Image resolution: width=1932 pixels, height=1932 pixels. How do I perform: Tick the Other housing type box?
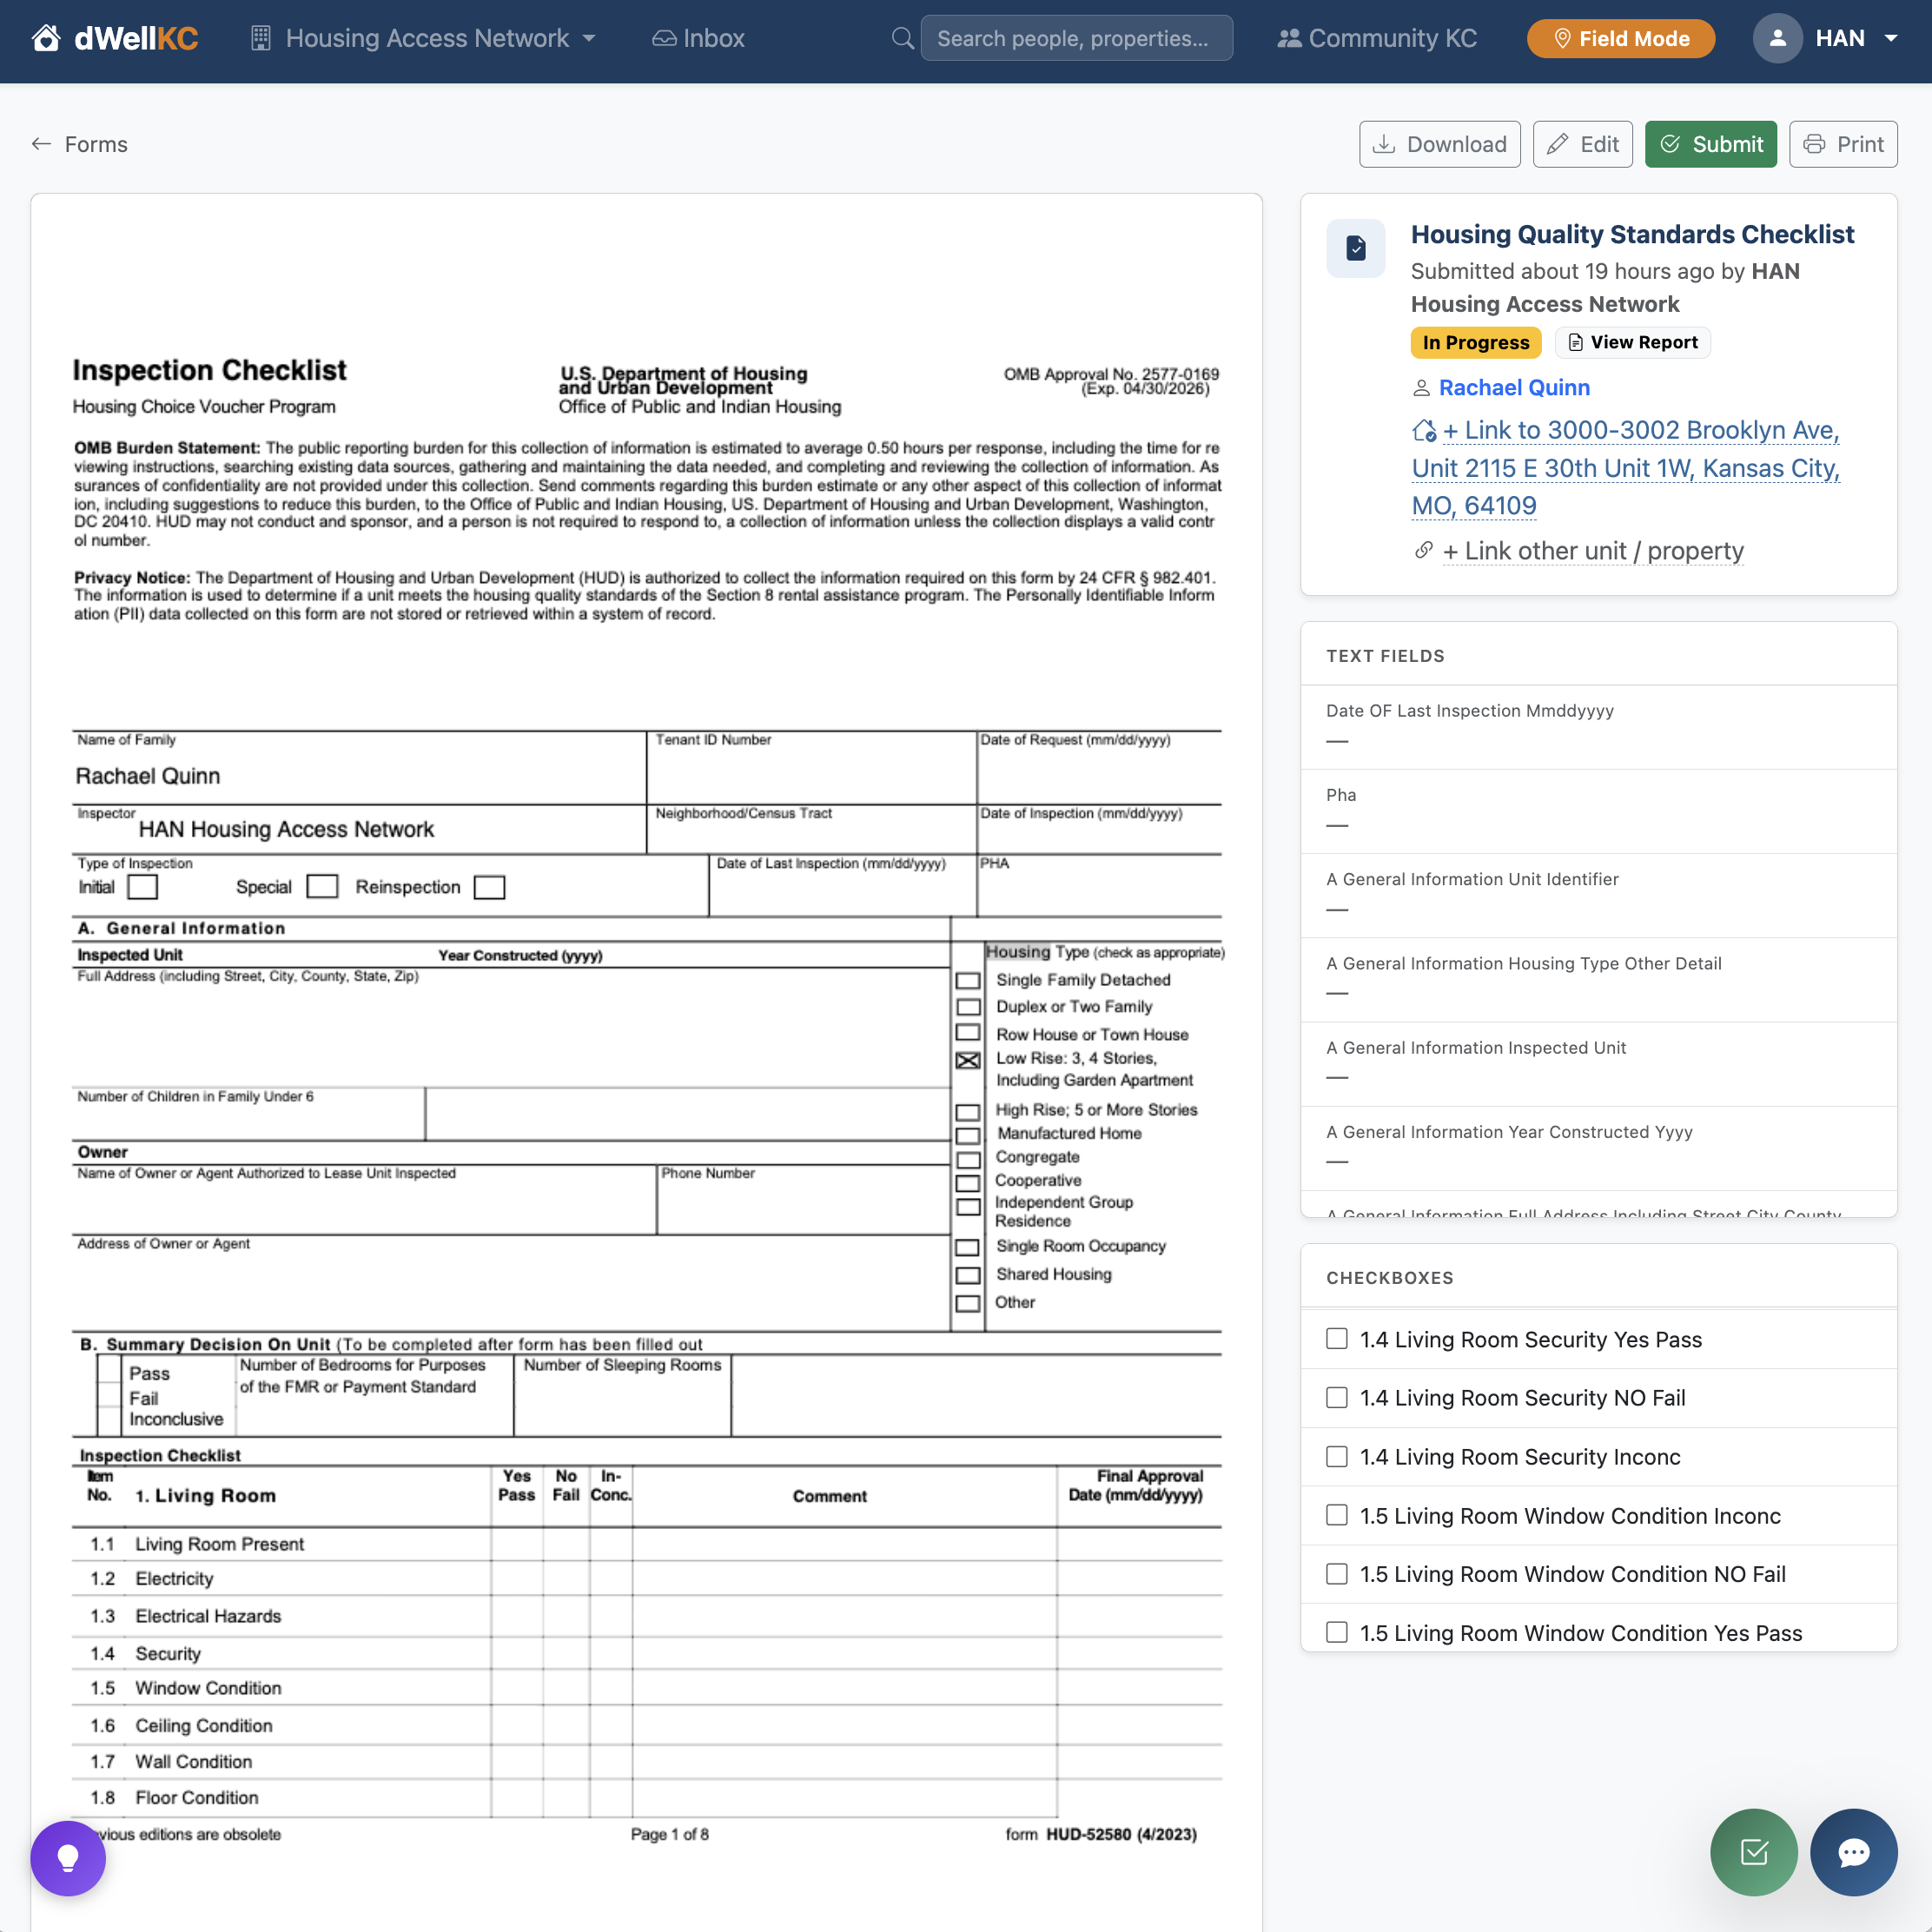[x=968, y=1303]
